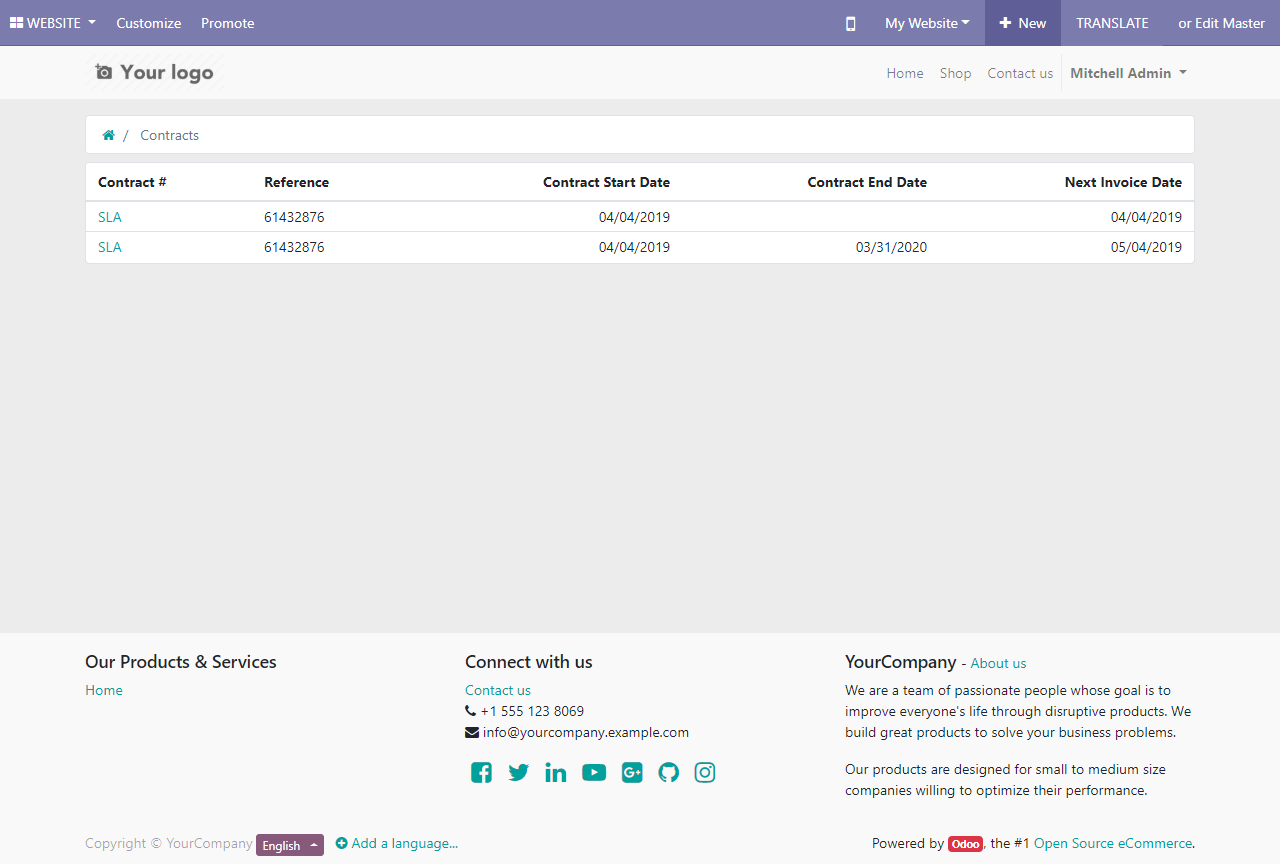Open the first SLA contract
The height and width of the screenshot is (864, 1280).
109,216
